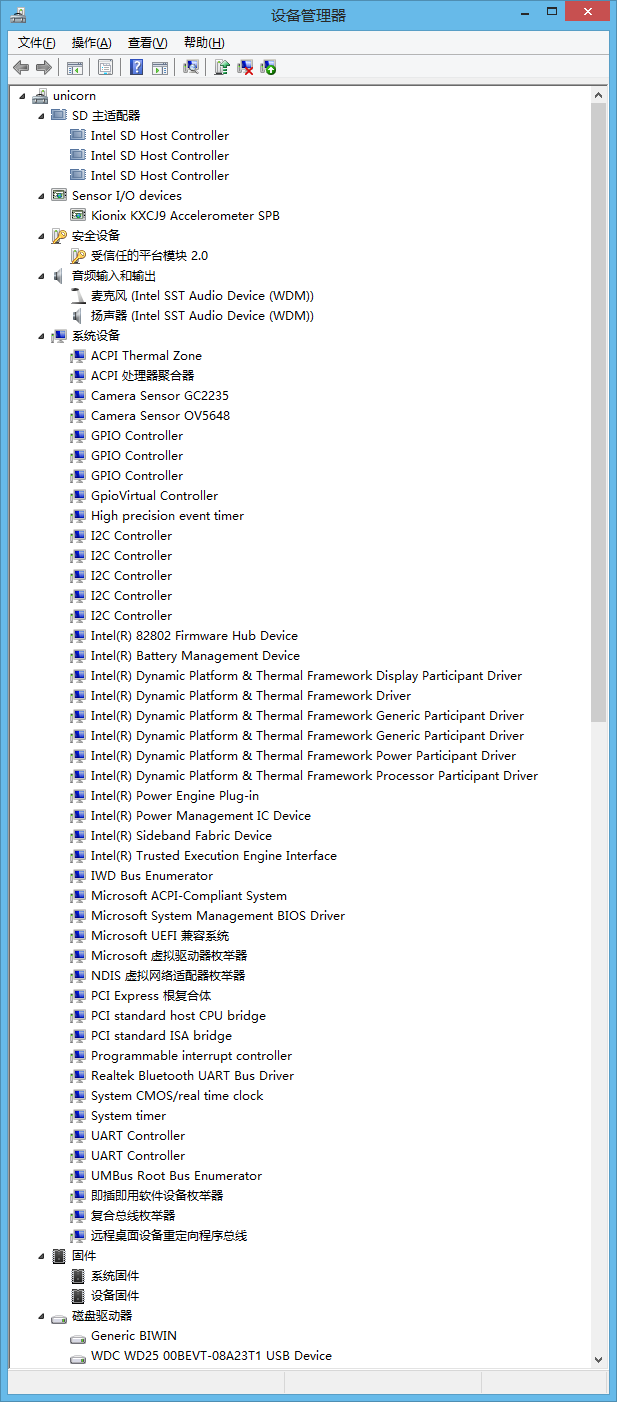Click the Sensor I/O devices category icon
Viewport: 617px width, 1402px height.
(x=59, y=196)
